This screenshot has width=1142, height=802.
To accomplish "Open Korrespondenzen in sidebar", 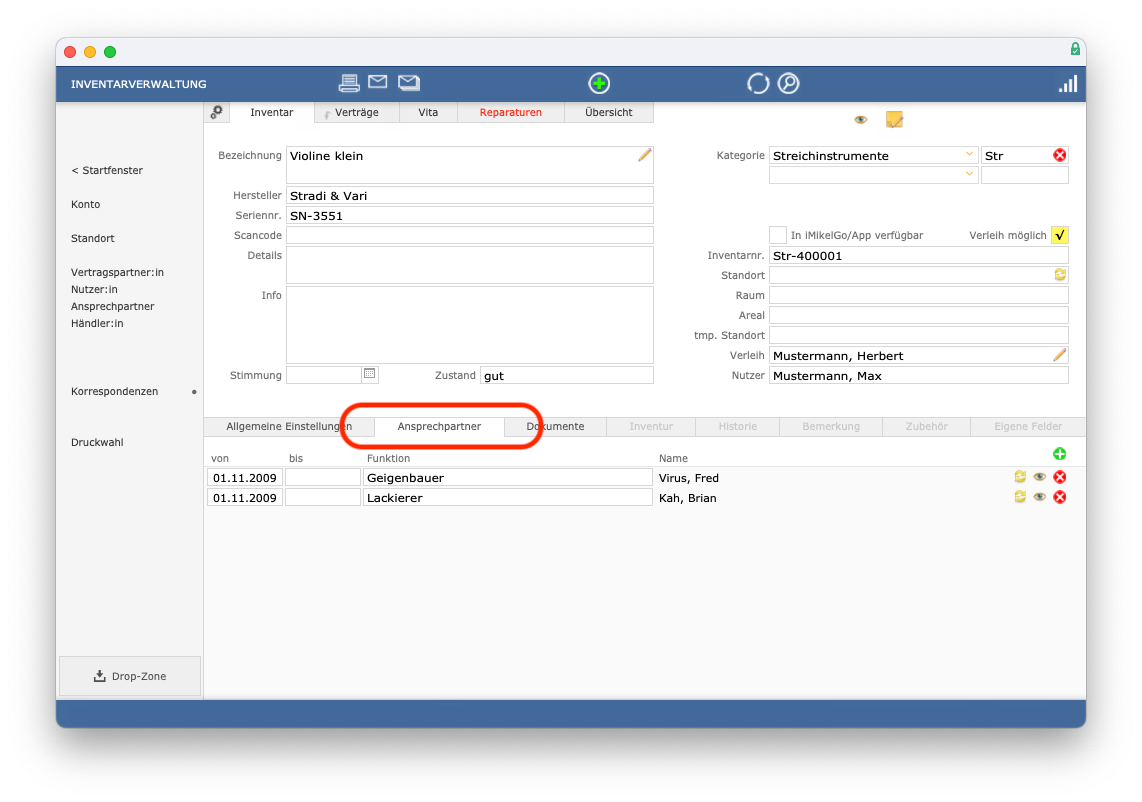I will 114,391.
